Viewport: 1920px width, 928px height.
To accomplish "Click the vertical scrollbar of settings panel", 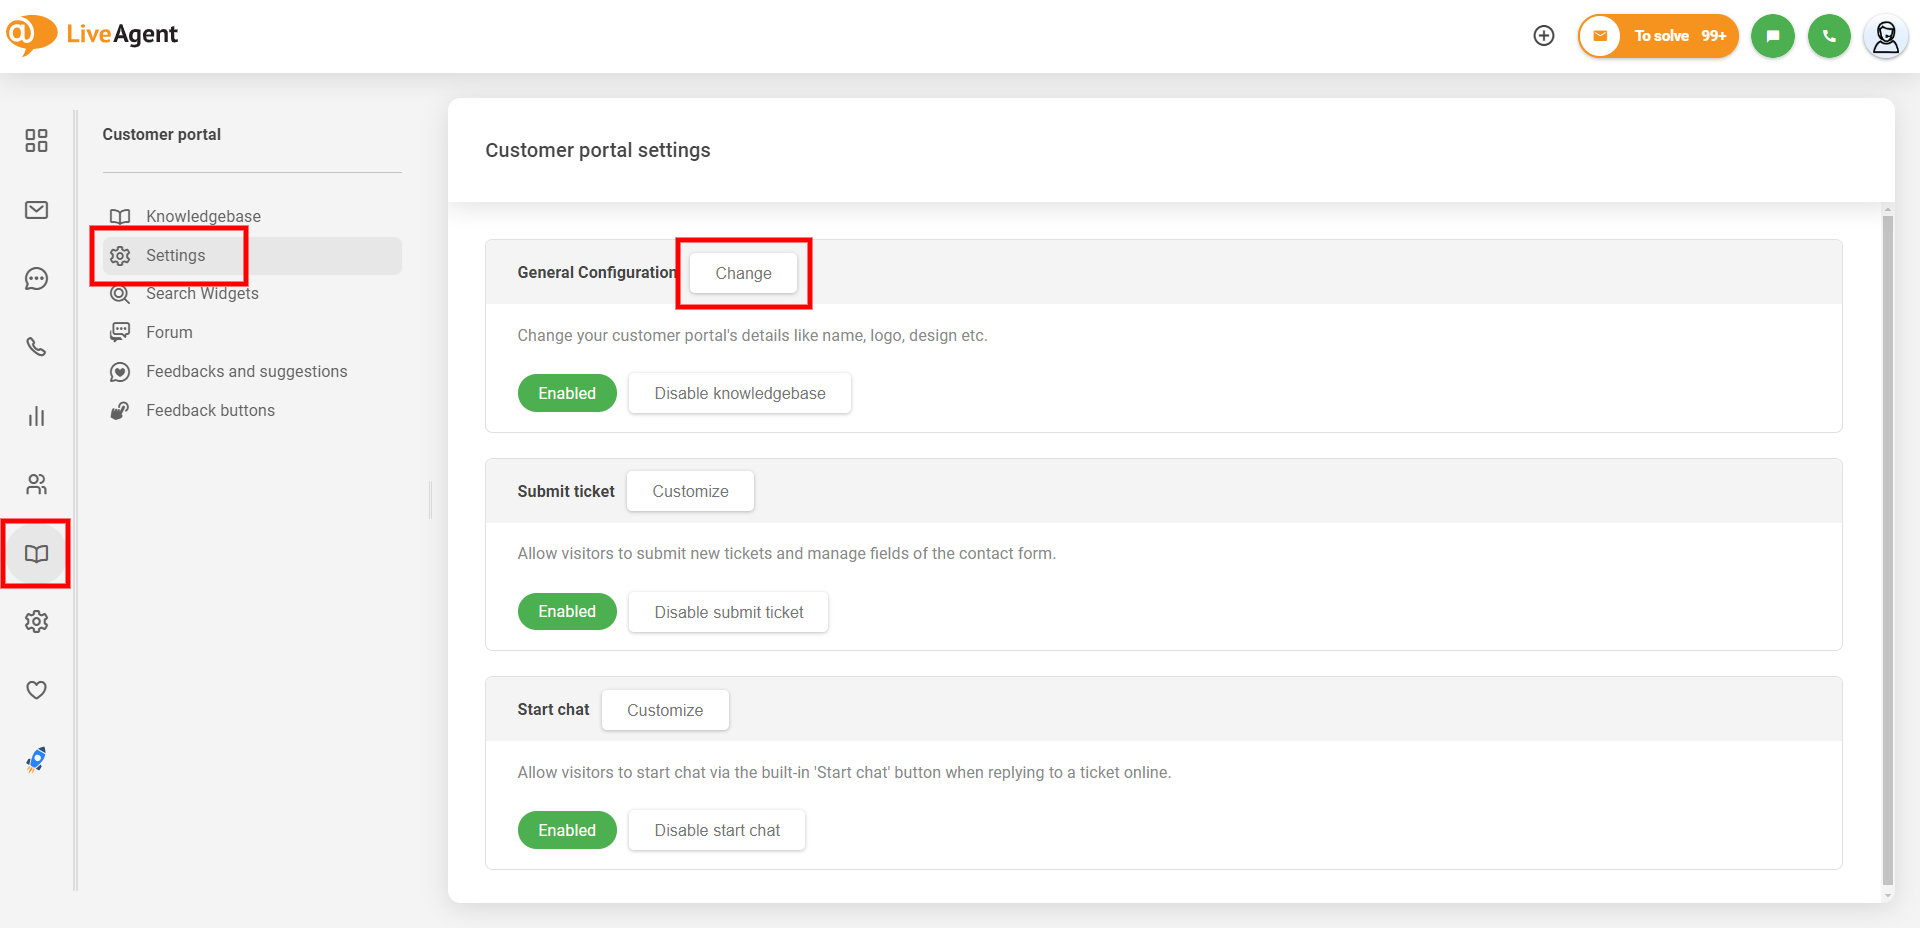I will (x=1887, y=550).
